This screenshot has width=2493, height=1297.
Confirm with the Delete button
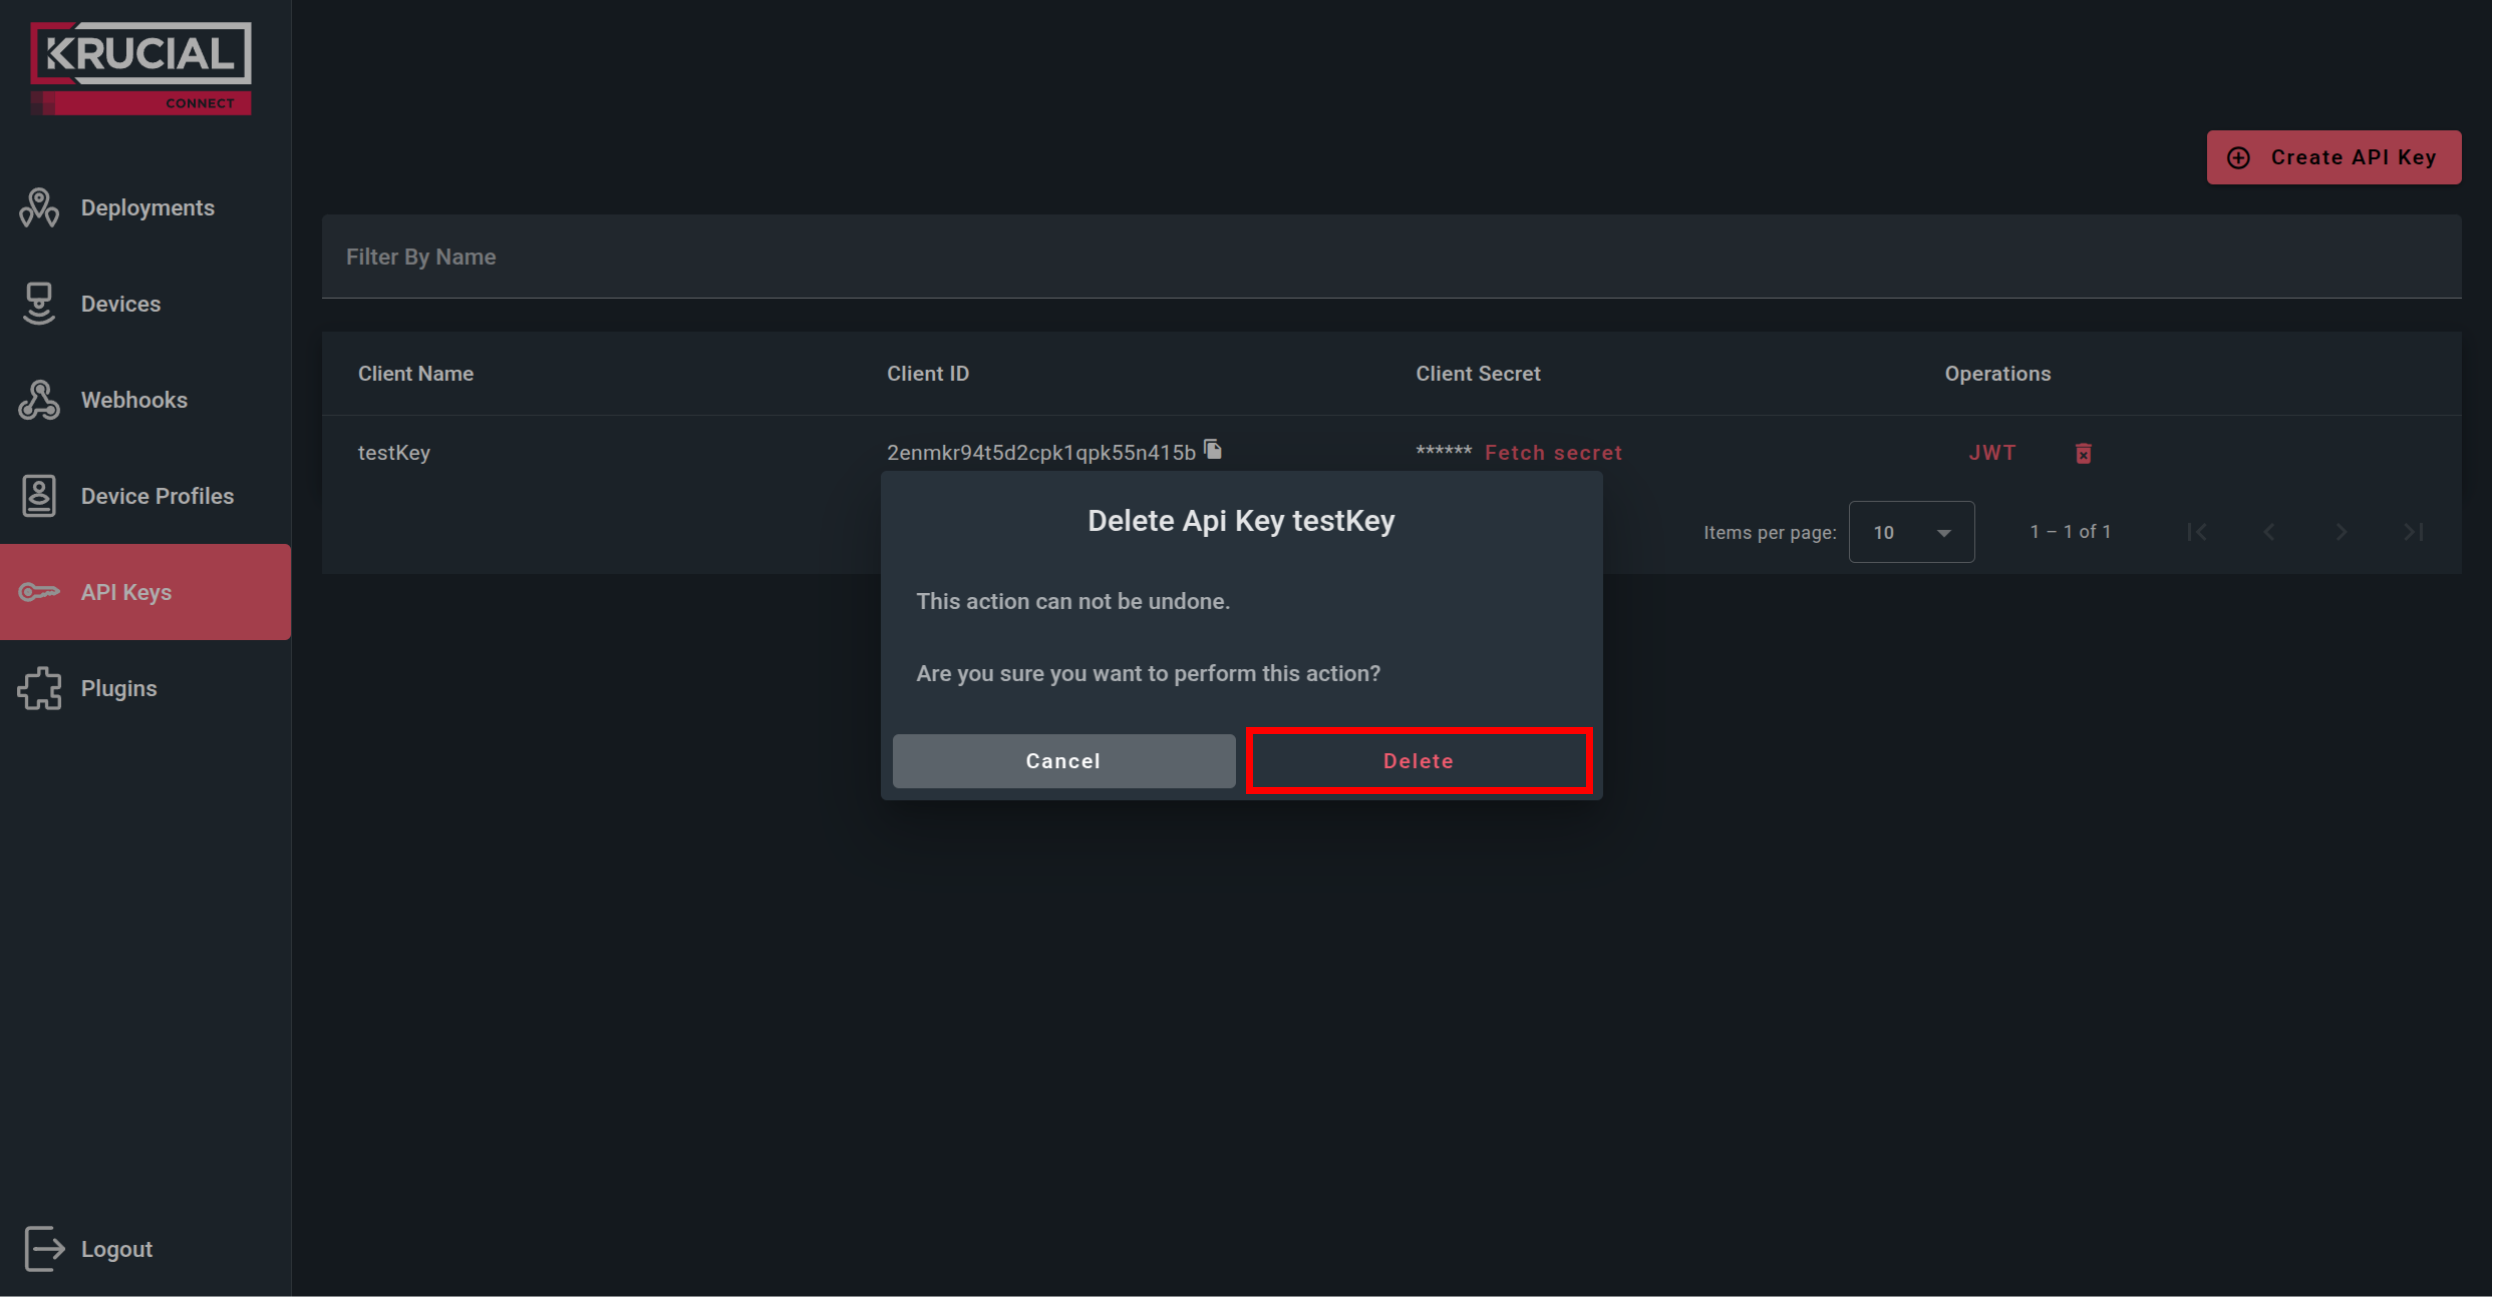coord(1418,761)
